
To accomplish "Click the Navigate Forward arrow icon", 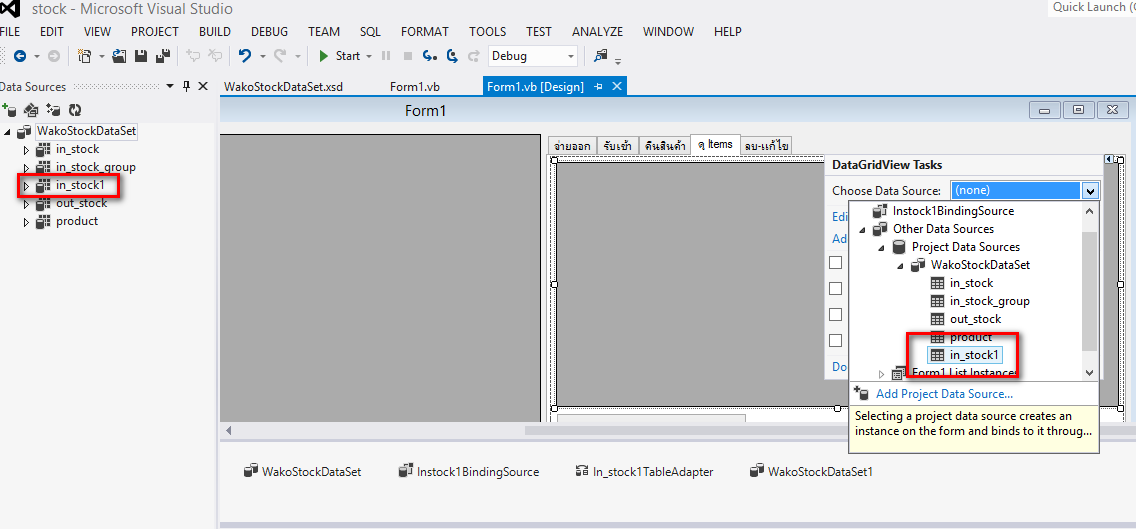I will click(x=54, y=56).
